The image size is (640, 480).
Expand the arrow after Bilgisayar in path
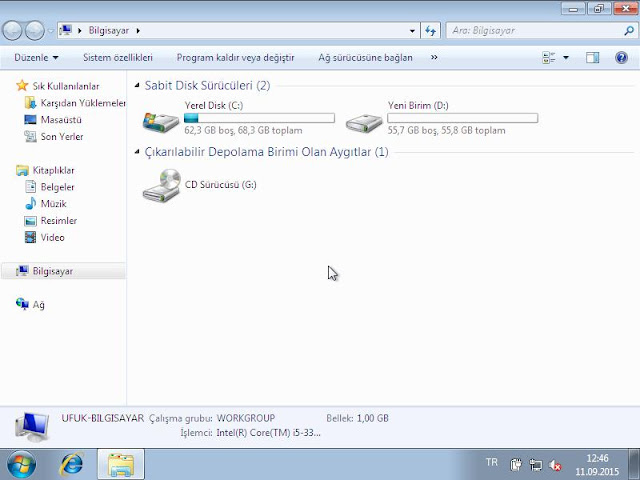[x=138, y=31]
